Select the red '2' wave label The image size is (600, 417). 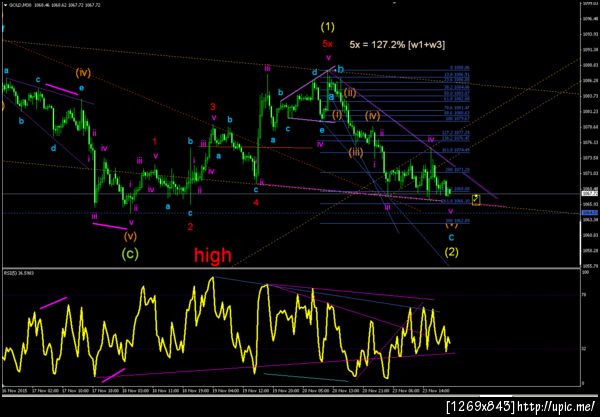point(190,227)
